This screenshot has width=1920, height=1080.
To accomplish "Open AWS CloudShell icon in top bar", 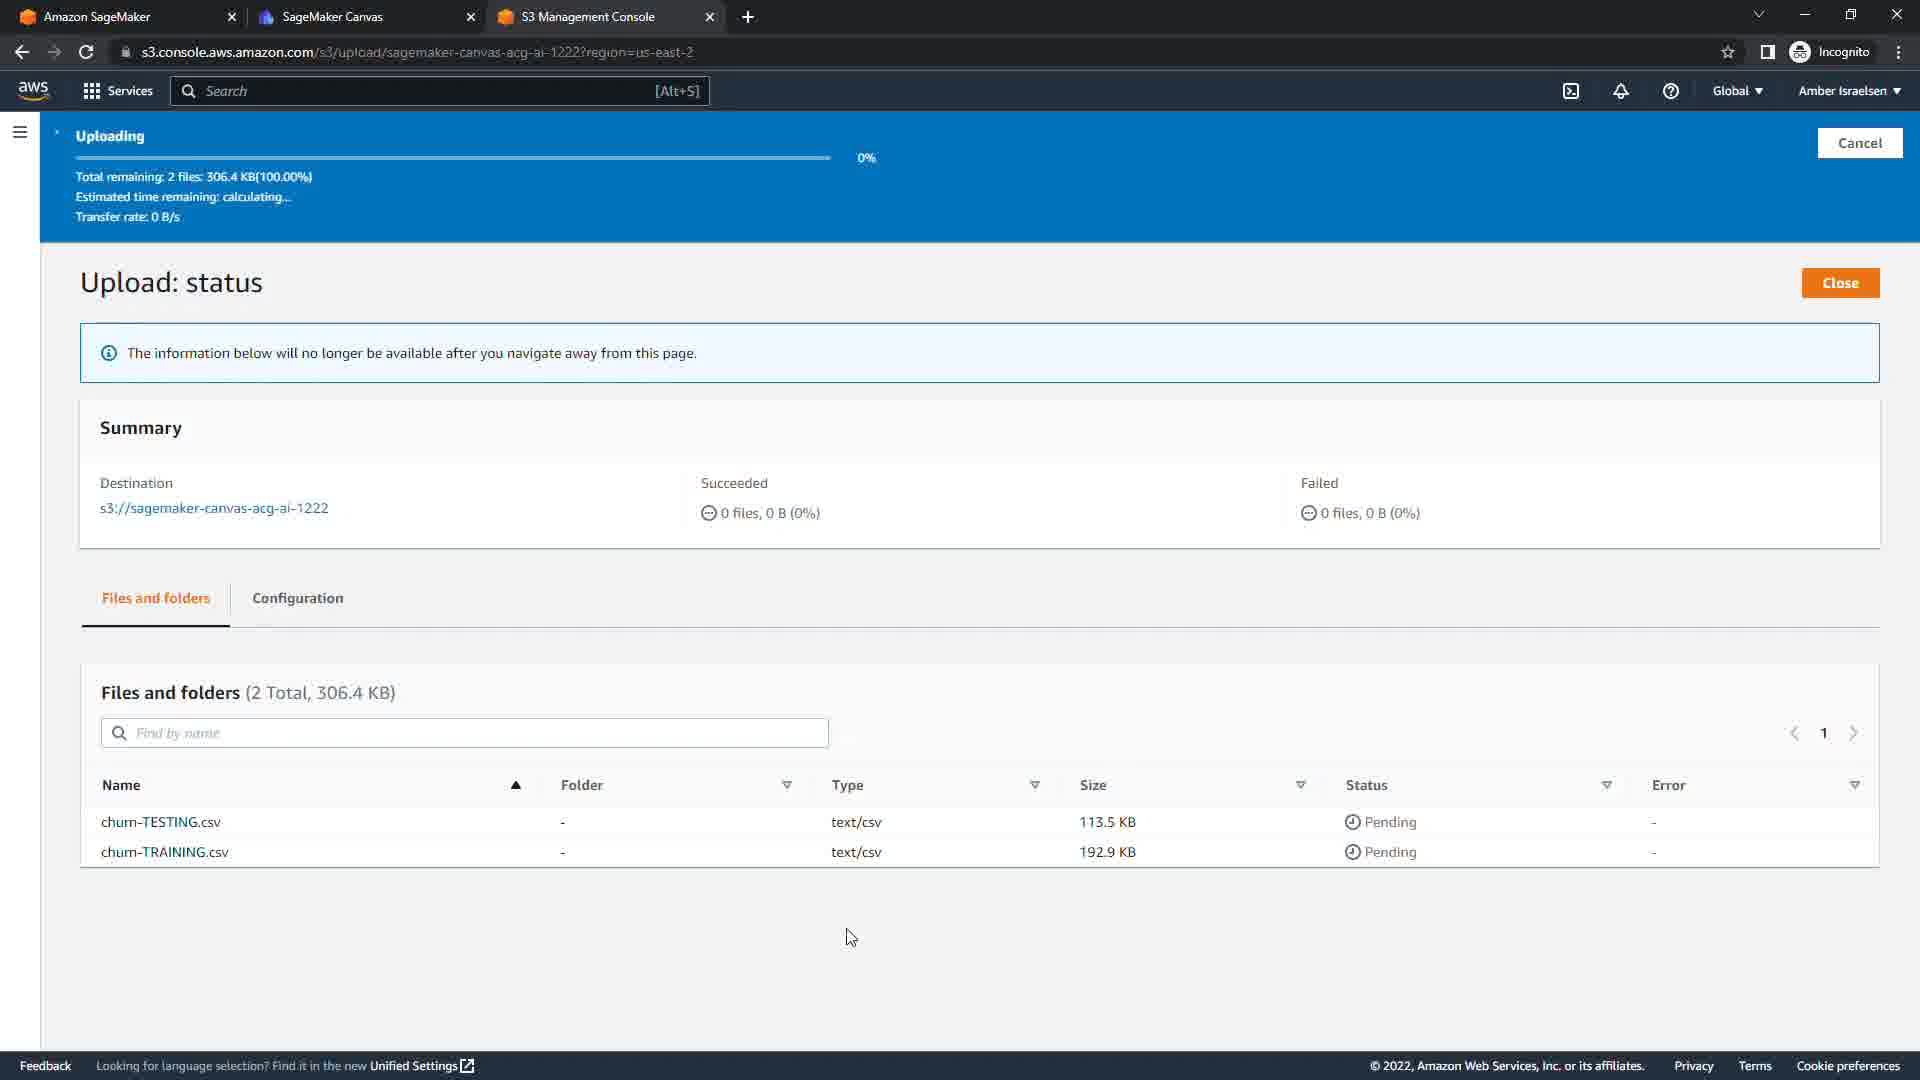I will click(1571, 91).
